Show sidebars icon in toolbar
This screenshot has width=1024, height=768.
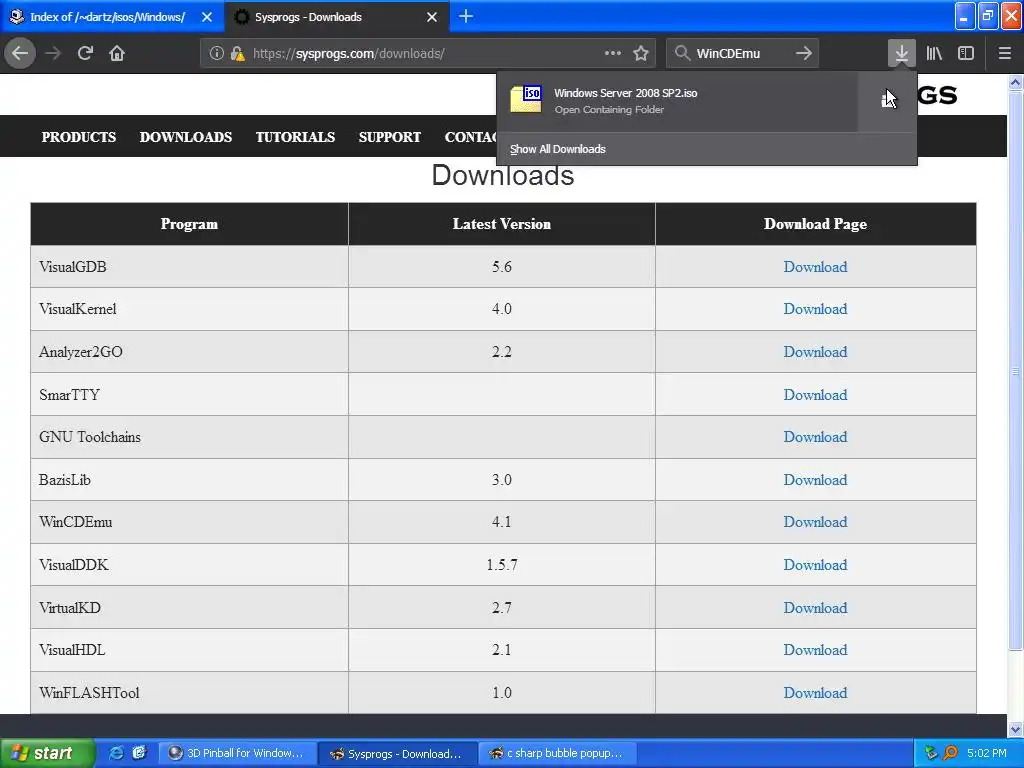point(966,53)
